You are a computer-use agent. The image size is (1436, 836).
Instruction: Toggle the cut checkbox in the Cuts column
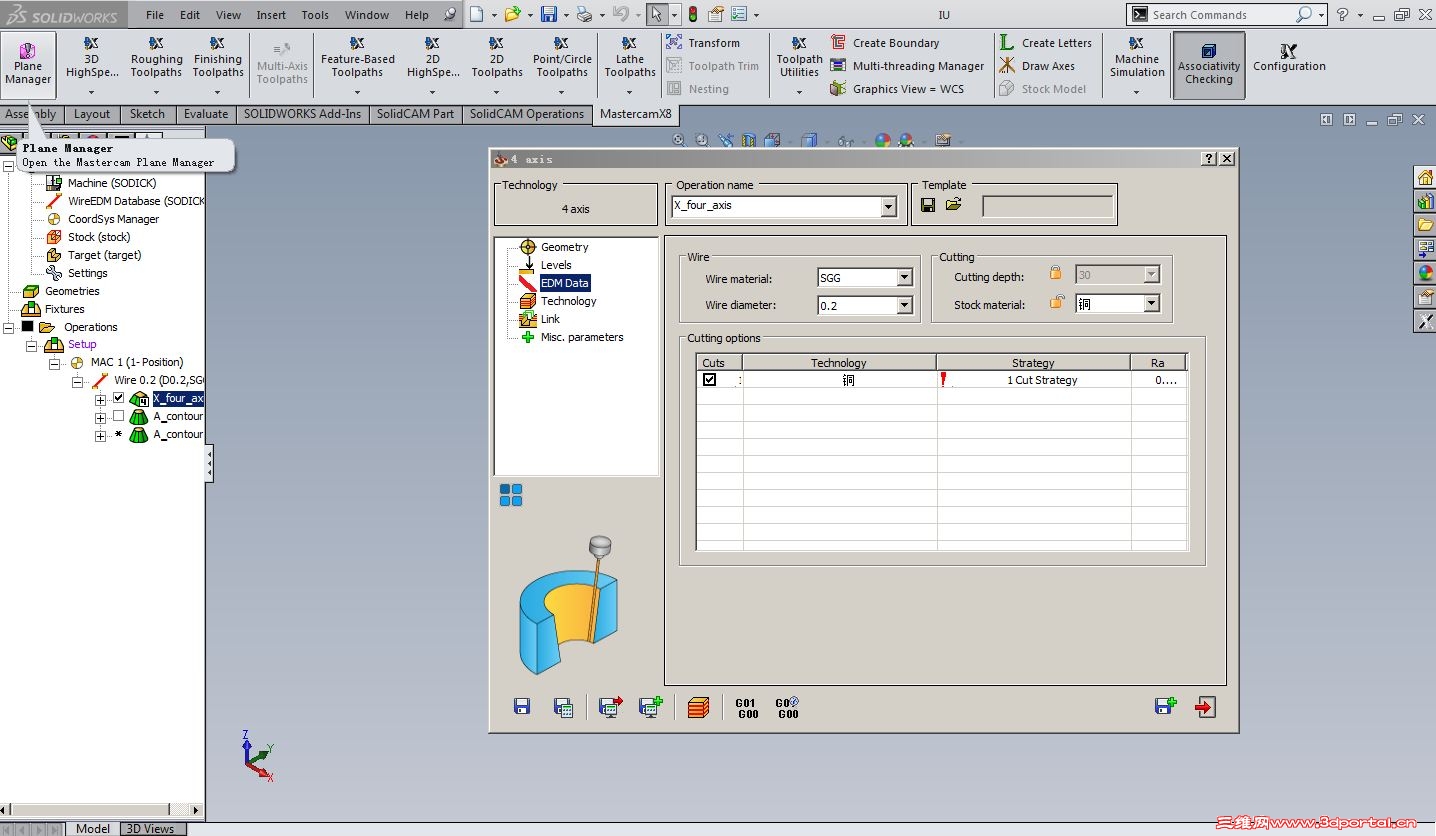tap(709, 380)
